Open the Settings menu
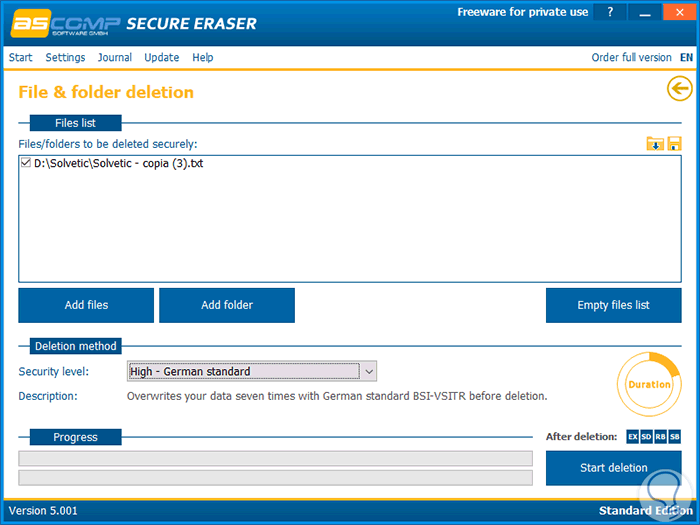This screenshot has width=700, height=525. tap(65, 58)
